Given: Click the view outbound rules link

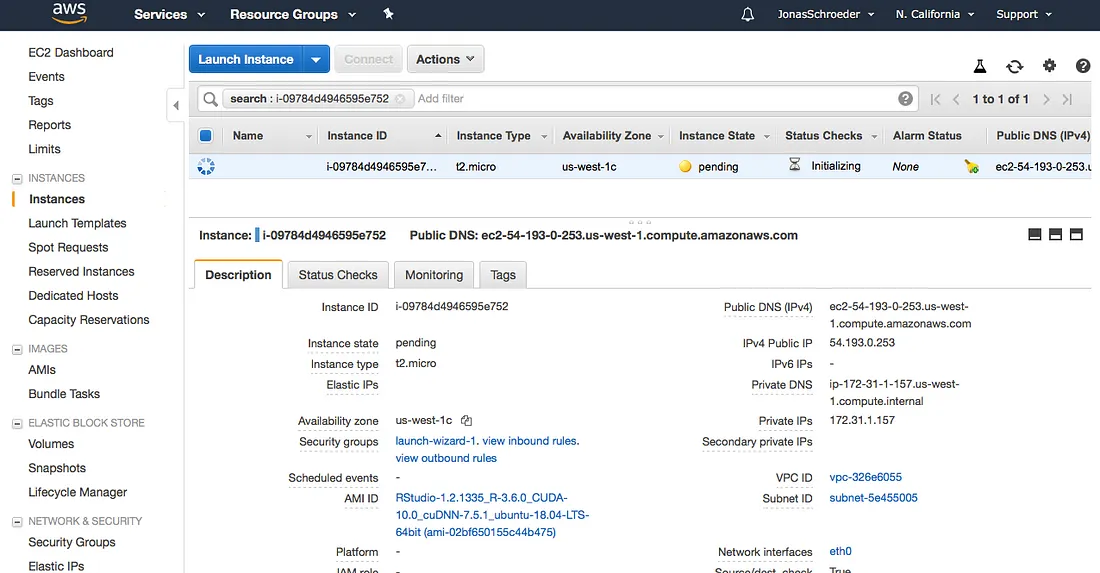Looking at the screenshot, I should (x=446, y=458).
